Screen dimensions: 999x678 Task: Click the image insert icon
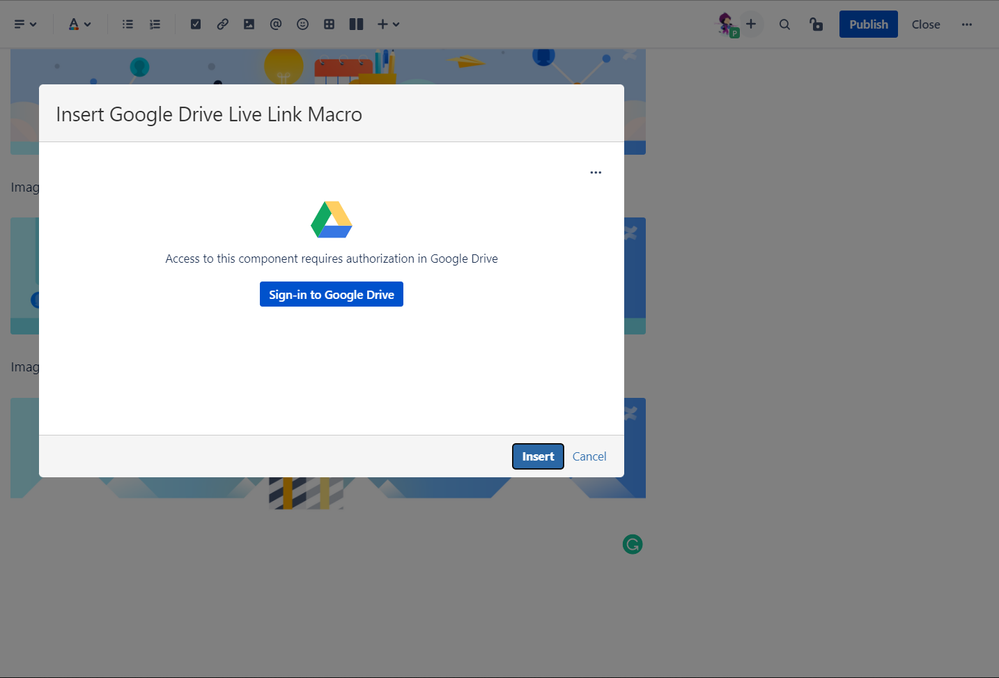[x=249, y=24]
